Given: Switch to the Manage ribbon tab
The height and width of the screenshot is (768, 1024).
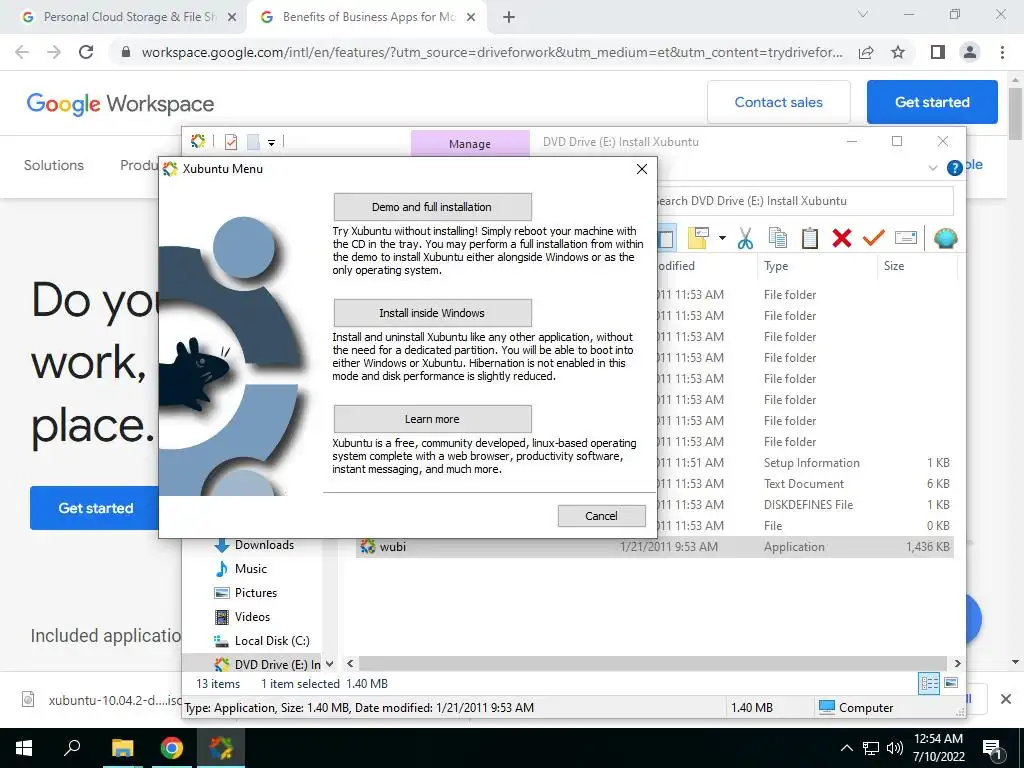Looking at the screenshot, I should click(470, 144).
